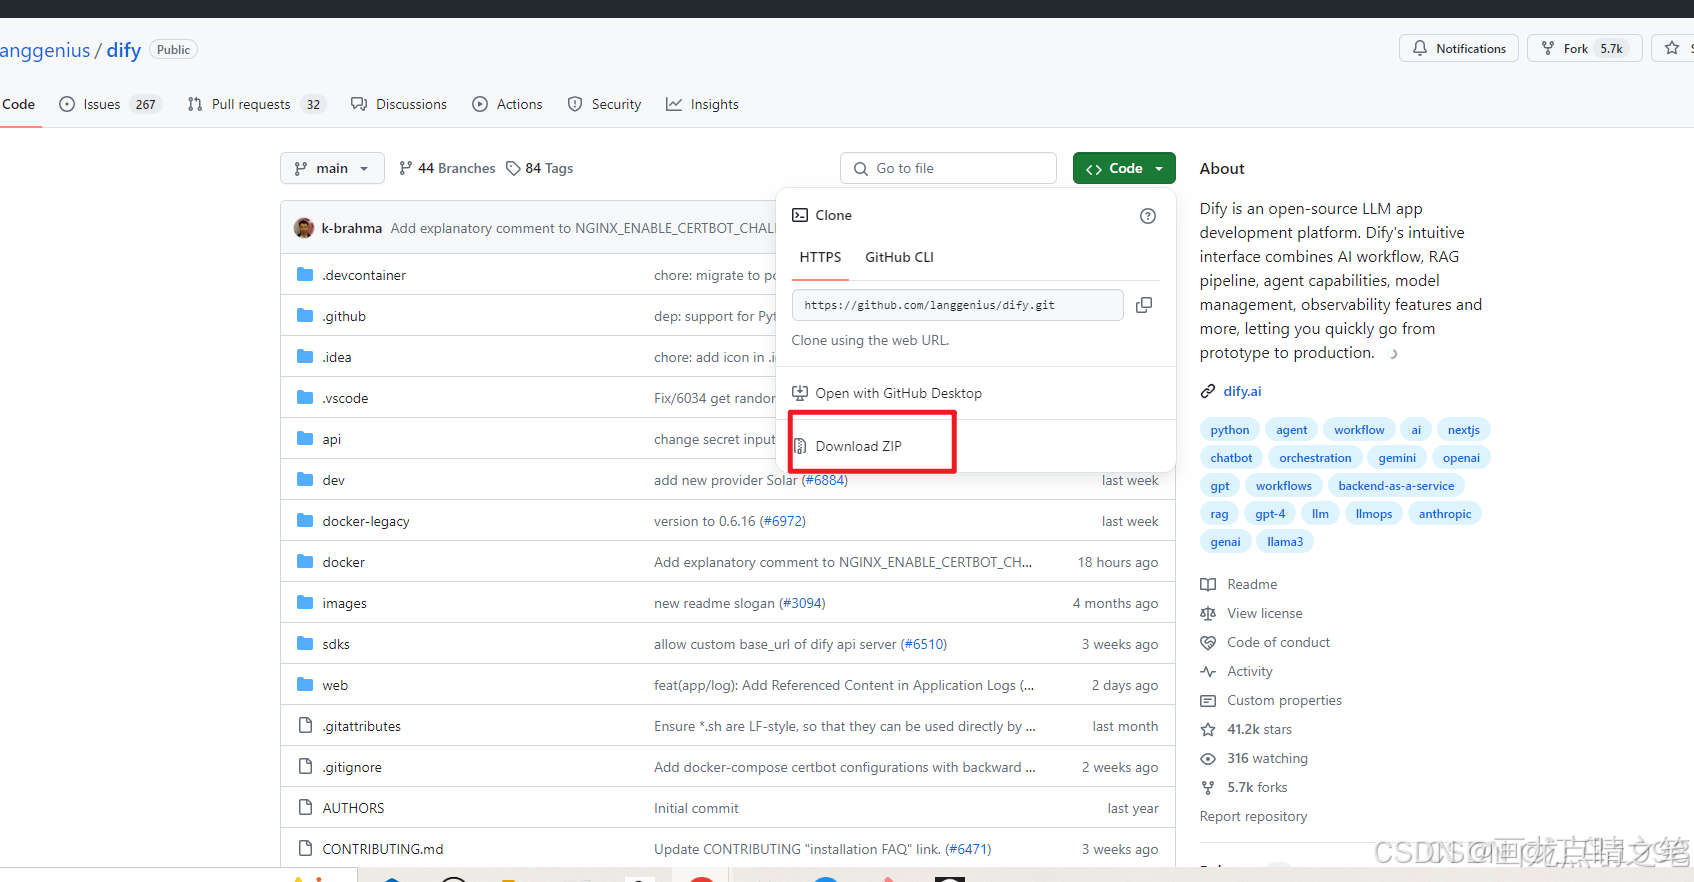The image size is (1694, 882).
Task: Click the heart icon beside Code of conduct
Action: 1208,642
